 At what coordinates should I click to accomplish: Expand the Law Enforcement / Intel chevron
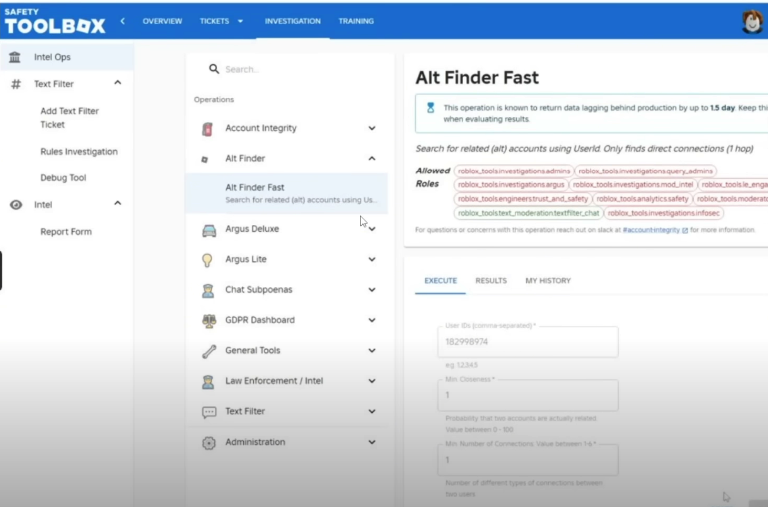click(372, 381)
